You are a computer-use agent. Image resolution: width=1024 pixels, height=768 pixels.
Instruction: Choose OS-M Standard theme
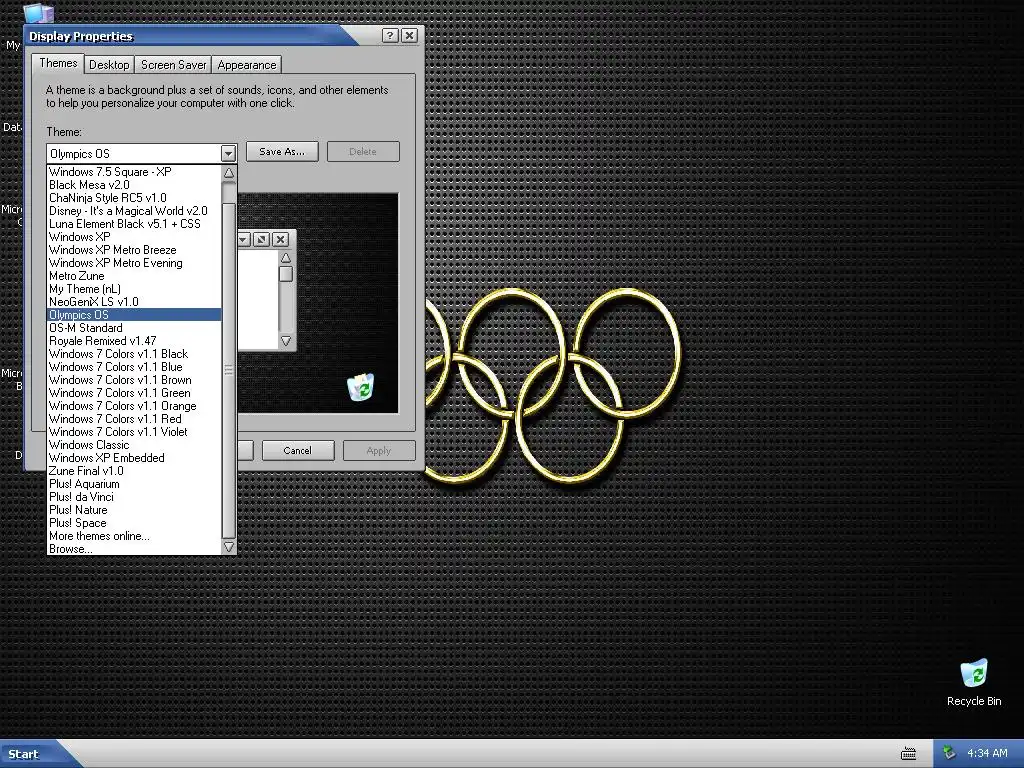point(134,328)
